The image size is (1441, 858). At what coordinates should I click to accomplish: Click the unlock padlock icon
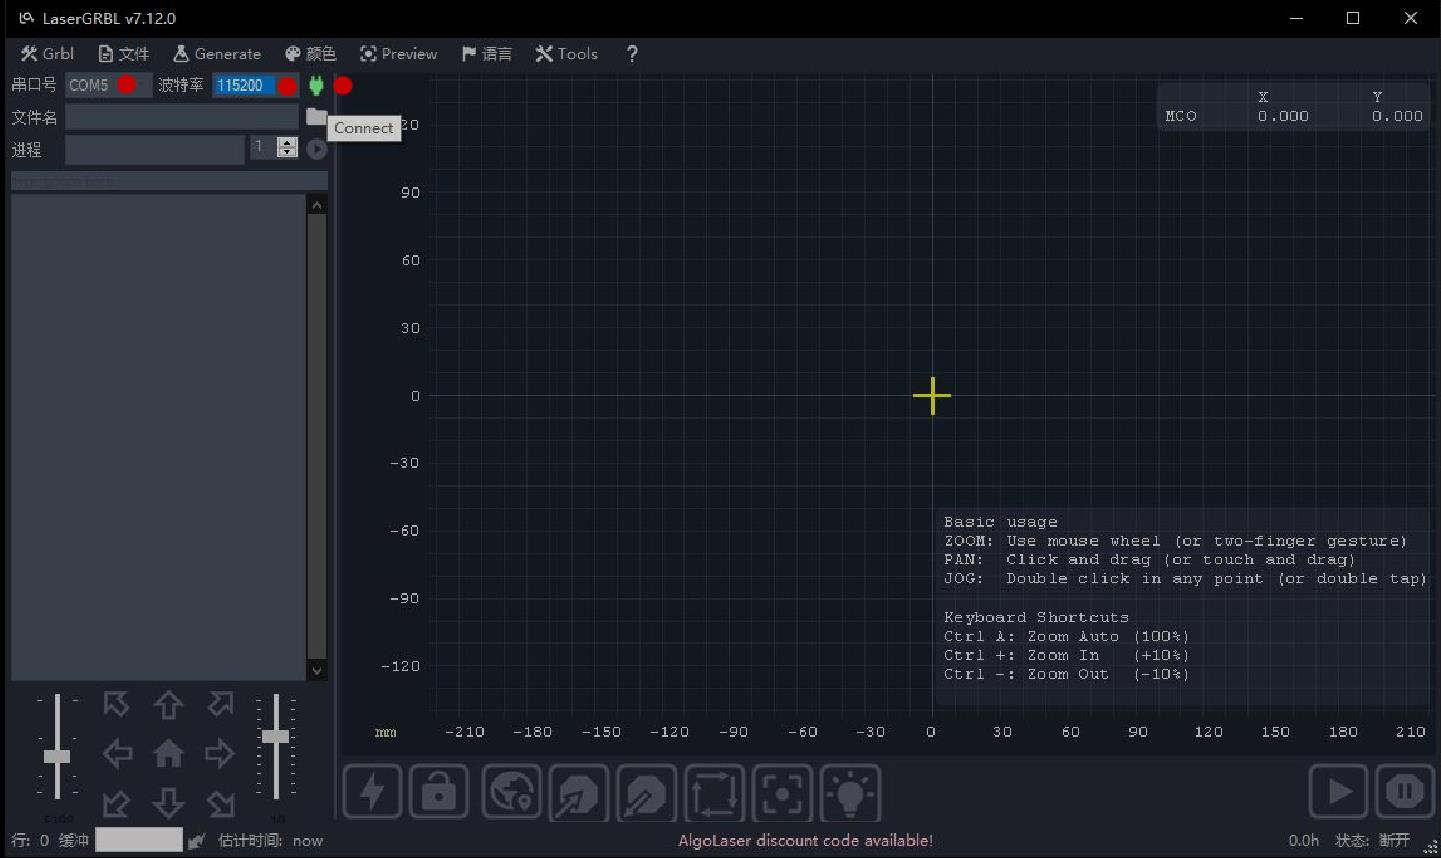(x=439, y=793)
